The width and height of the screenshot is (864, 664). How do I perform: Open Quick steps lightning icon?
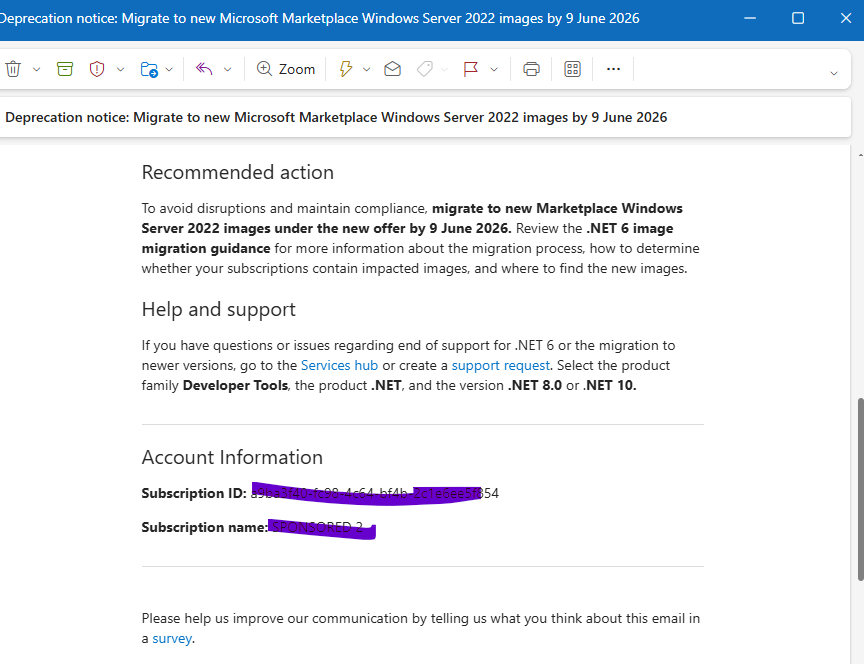pyautogui.click(x=345, y=69)
